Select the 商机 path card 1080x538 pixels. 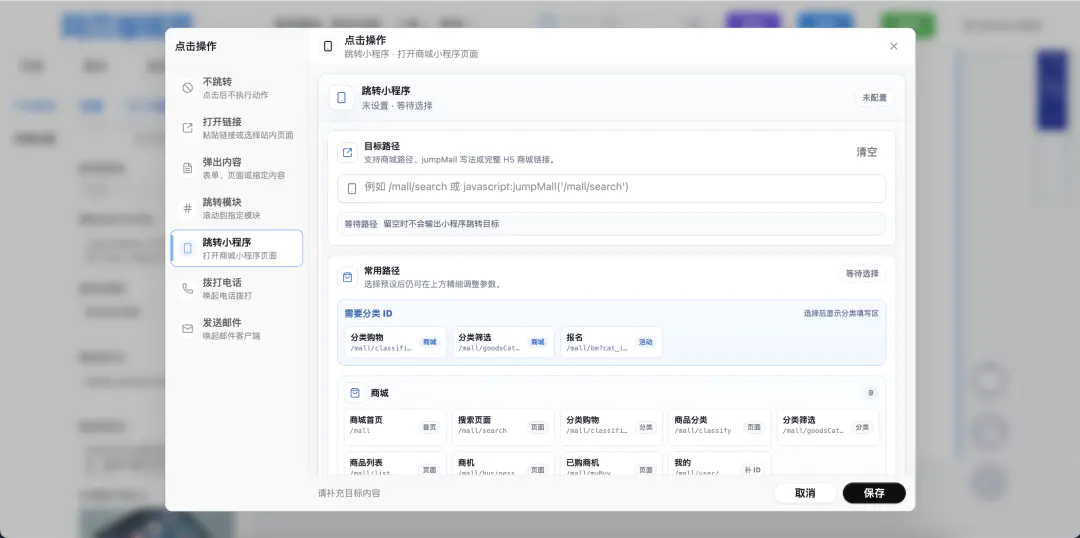click(x=503, y=464)
